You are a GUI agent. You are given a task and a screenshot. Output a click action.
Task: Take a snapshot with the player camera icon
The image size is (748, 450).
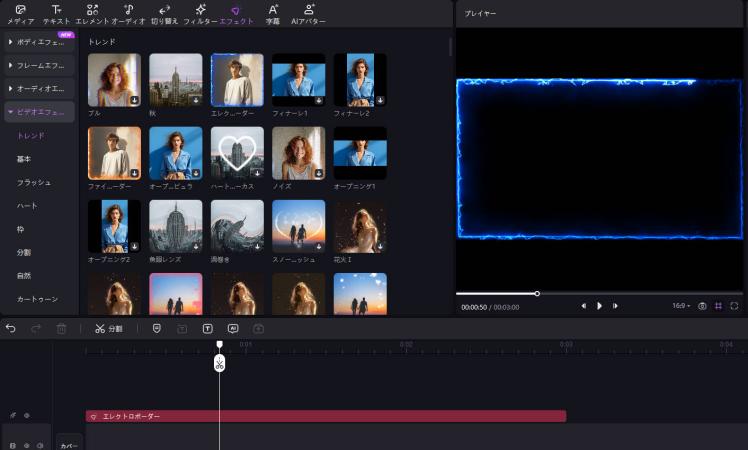(702, 306)
